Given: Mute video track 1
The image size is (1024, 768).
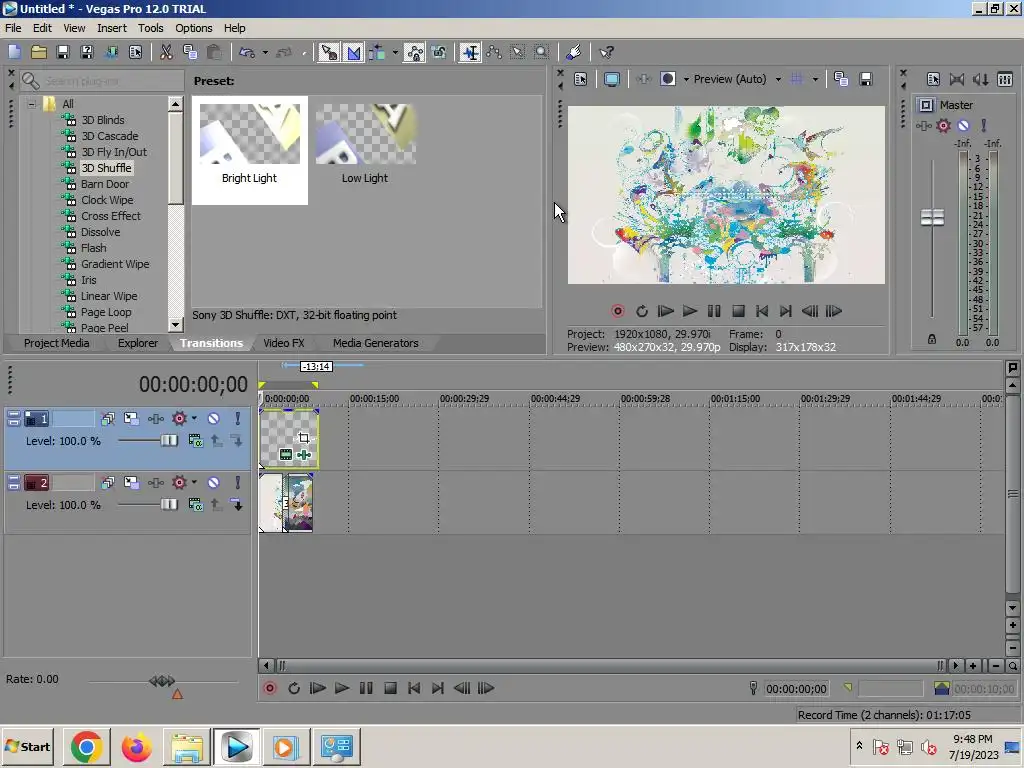Looking at the screenshot, I should [214, 419].
